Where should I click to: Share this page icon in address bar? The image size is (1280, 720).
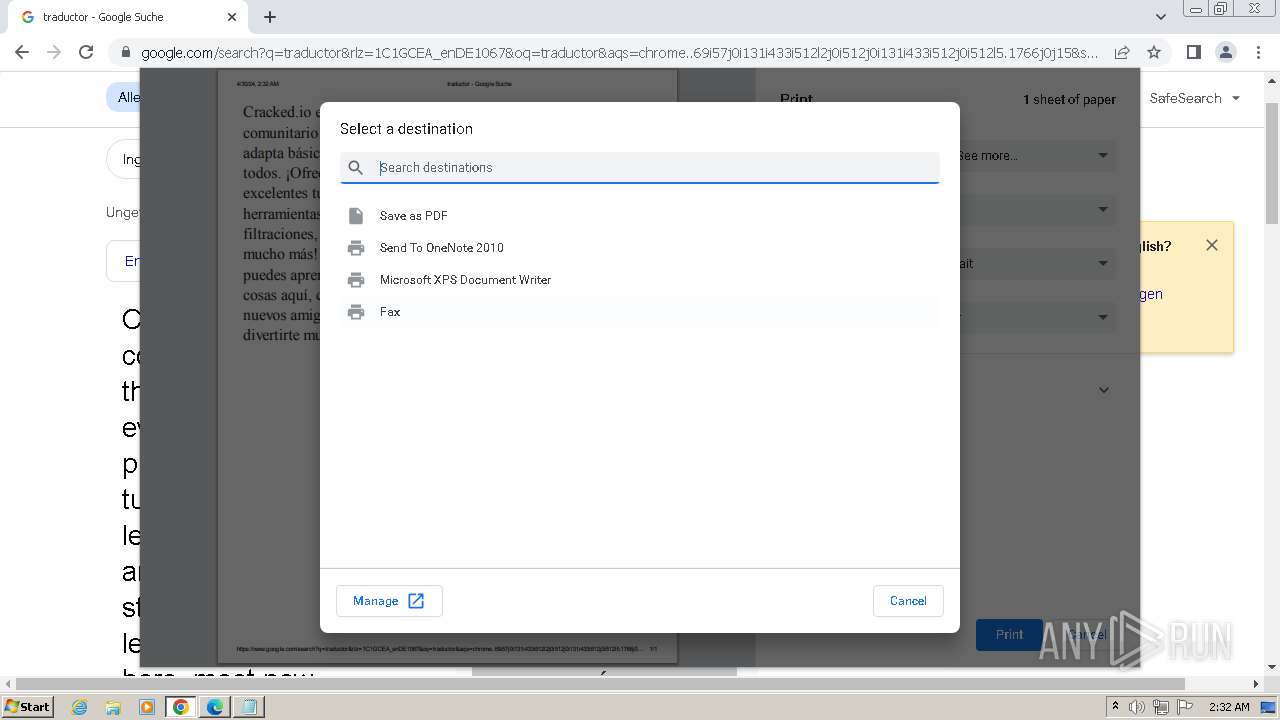(1122, 52)
